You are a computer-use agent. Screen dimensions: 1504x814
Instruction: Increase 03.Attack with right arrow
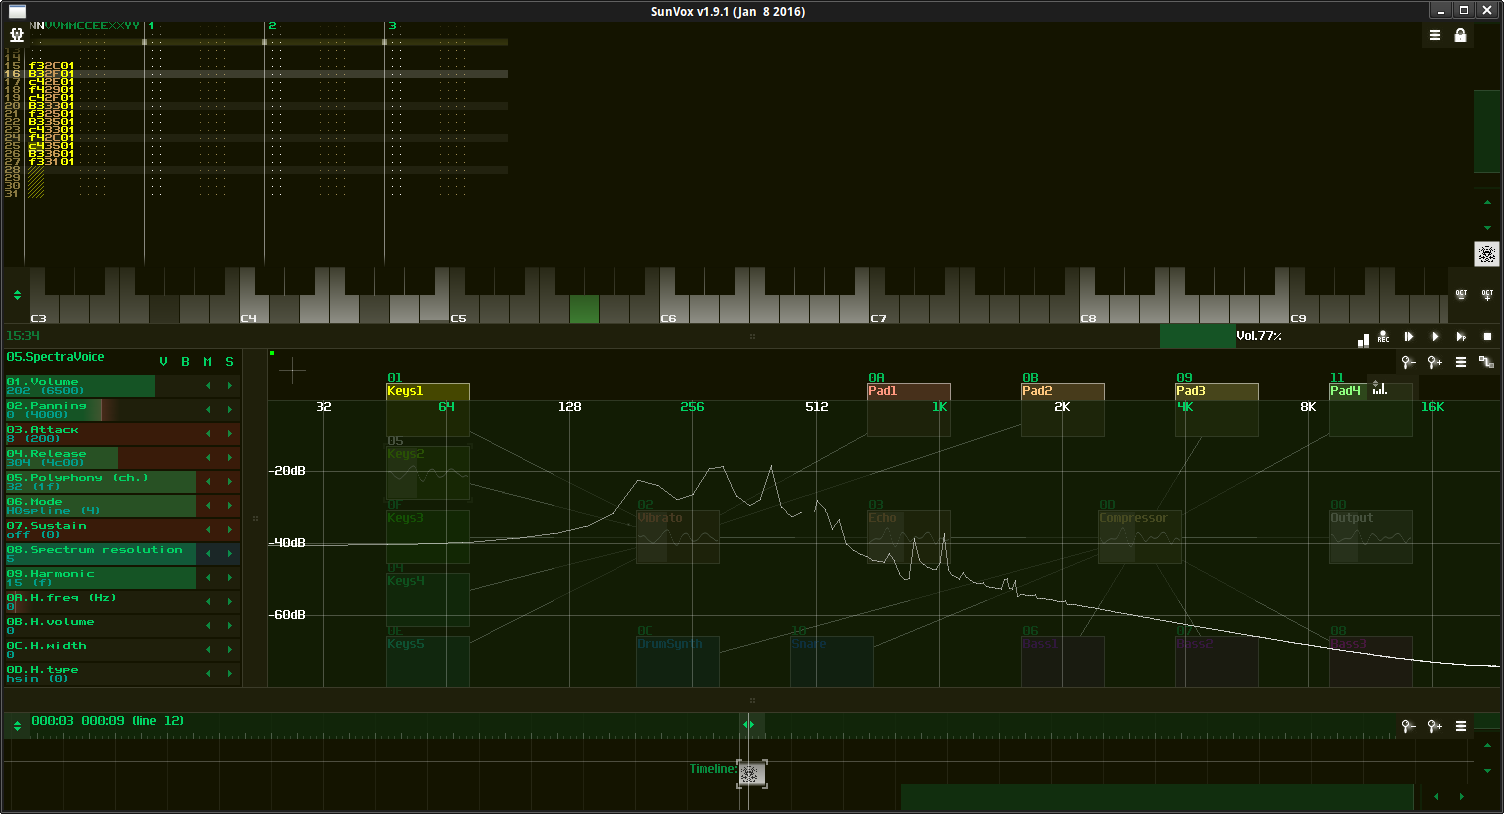[230, 433]
